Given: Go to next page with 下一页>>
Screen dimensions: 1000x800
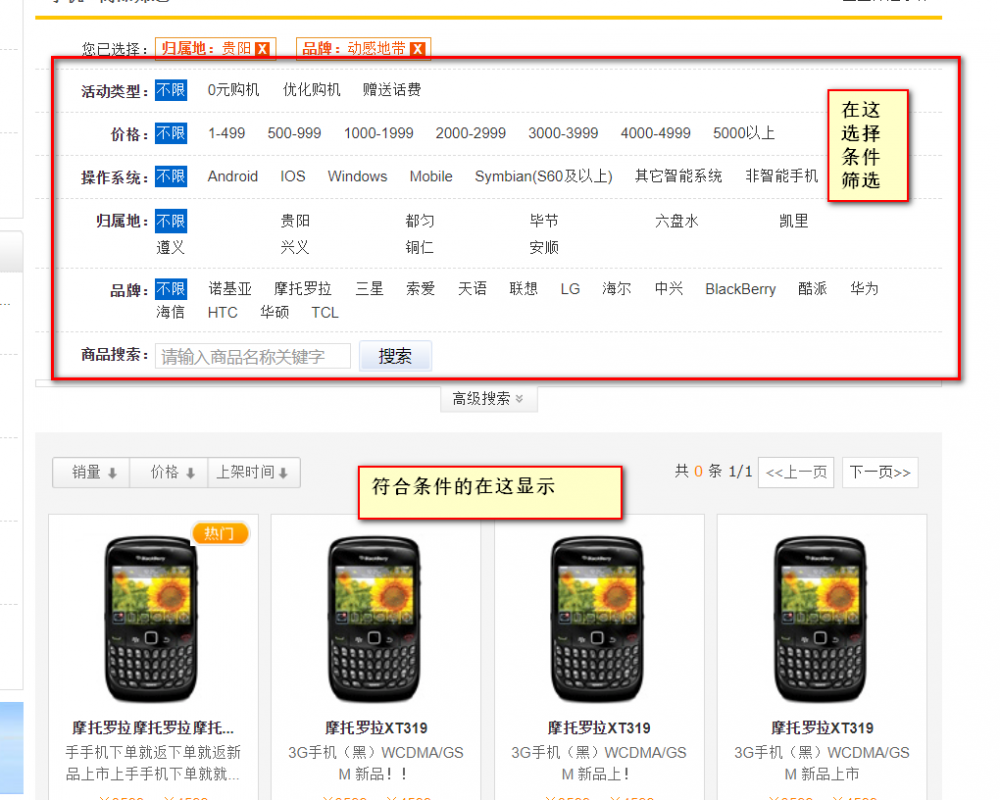Looking at the screenshot, I should coord(880,473).
